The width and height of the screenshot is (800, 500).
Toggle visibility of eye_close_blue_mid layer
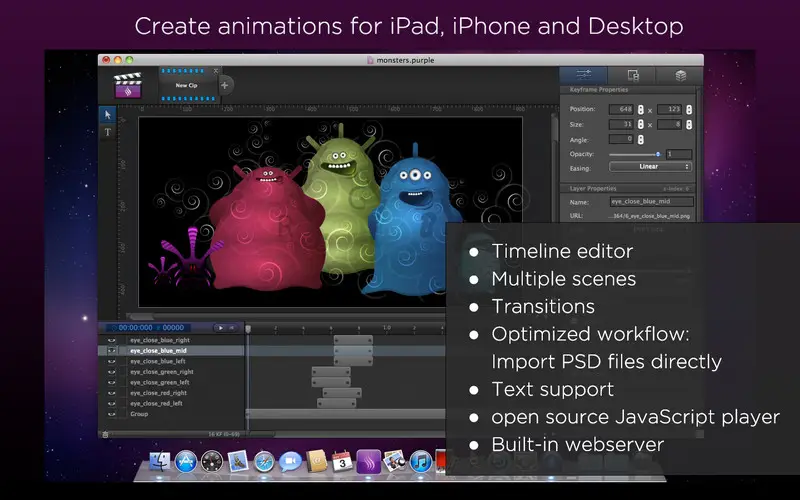[x=111, y=351]
